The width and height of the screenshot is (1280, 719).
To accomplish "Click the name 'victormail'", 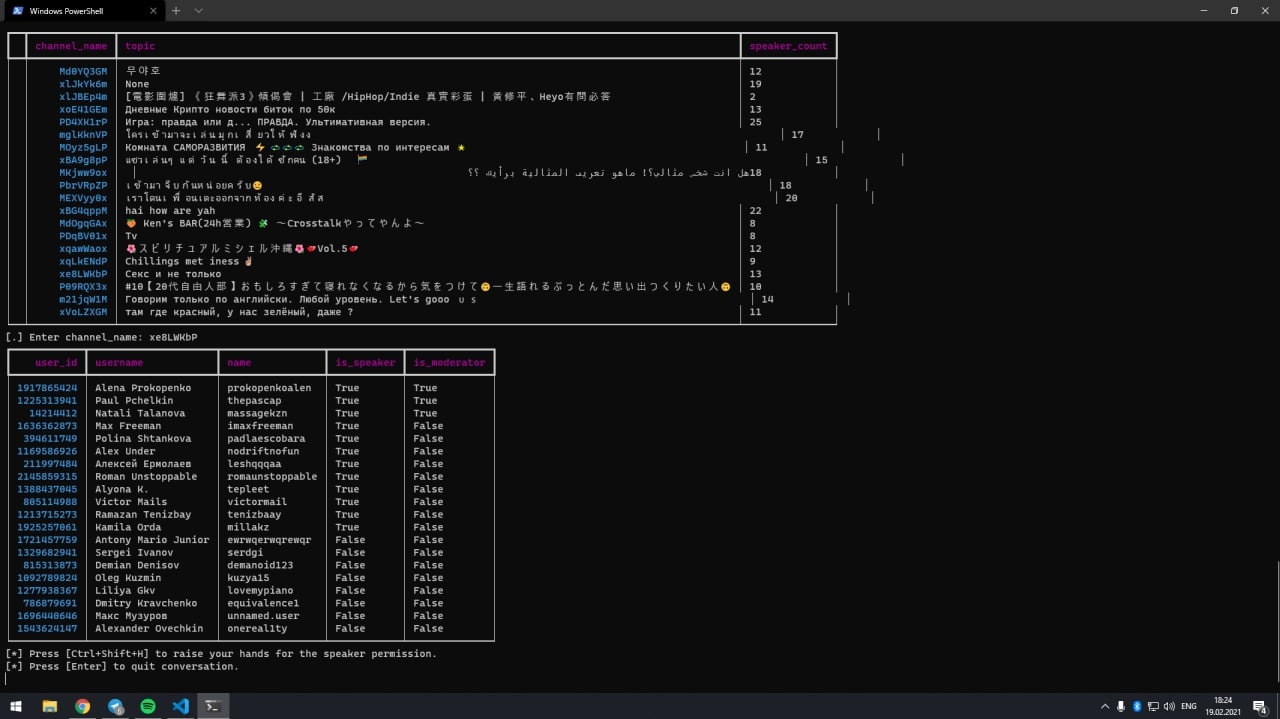I will 257,502.
